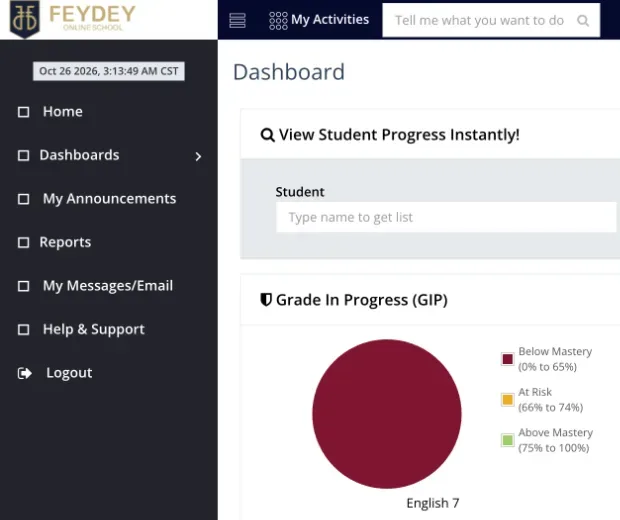Expand the Dashboards submenu chevron

(x=198, y=157)
